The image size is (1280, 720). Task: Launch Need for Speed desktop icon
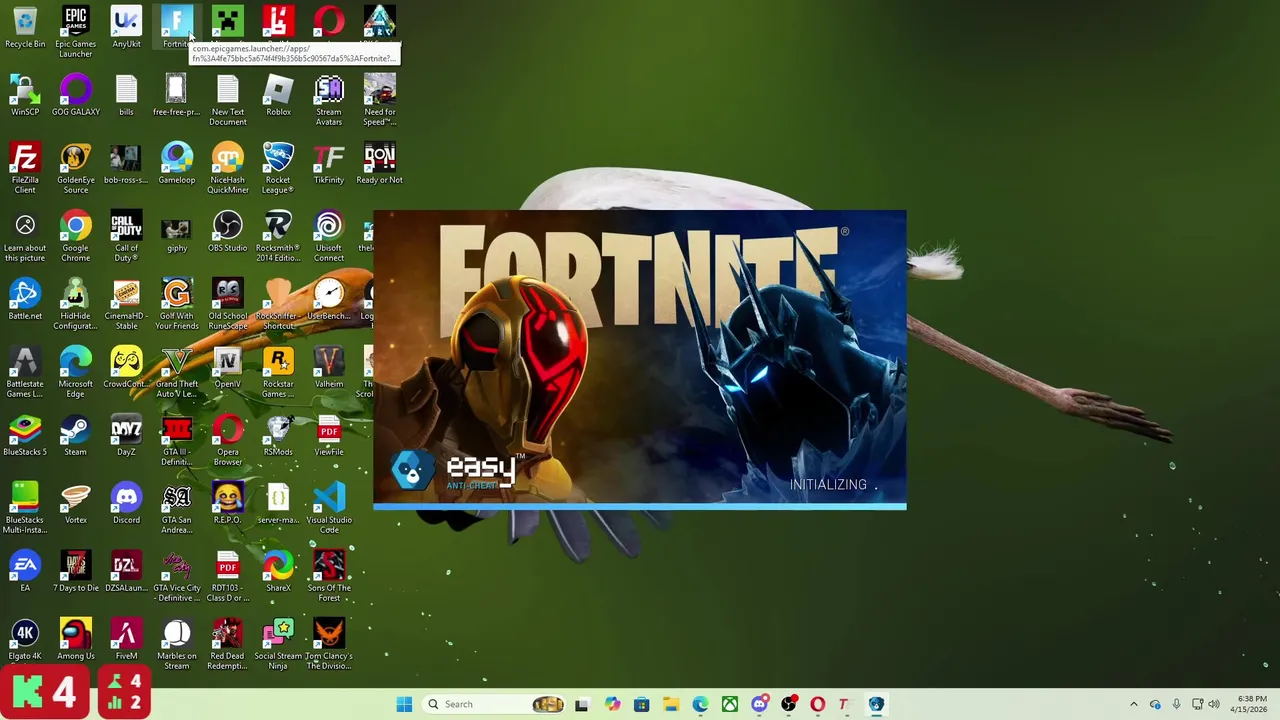(x=380, y=100)
